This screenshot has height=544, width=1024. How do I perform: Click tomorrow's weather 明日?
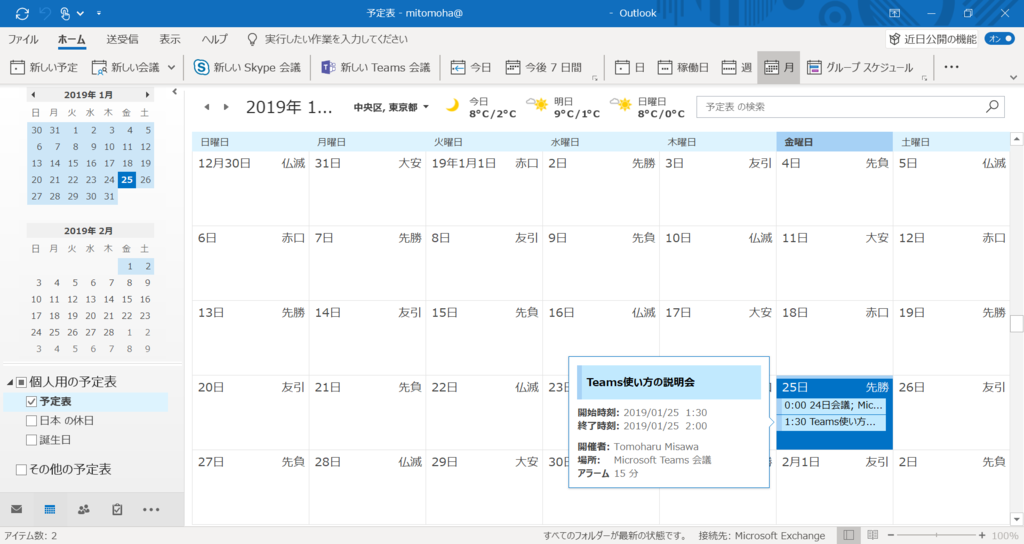coord(562,107)
